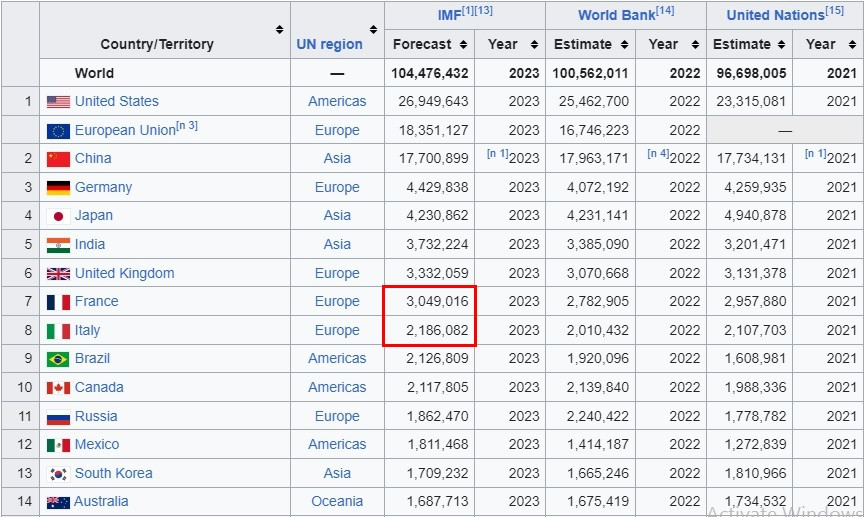
Task: Click the United States flag icon
Action: [x=58, y=102]
